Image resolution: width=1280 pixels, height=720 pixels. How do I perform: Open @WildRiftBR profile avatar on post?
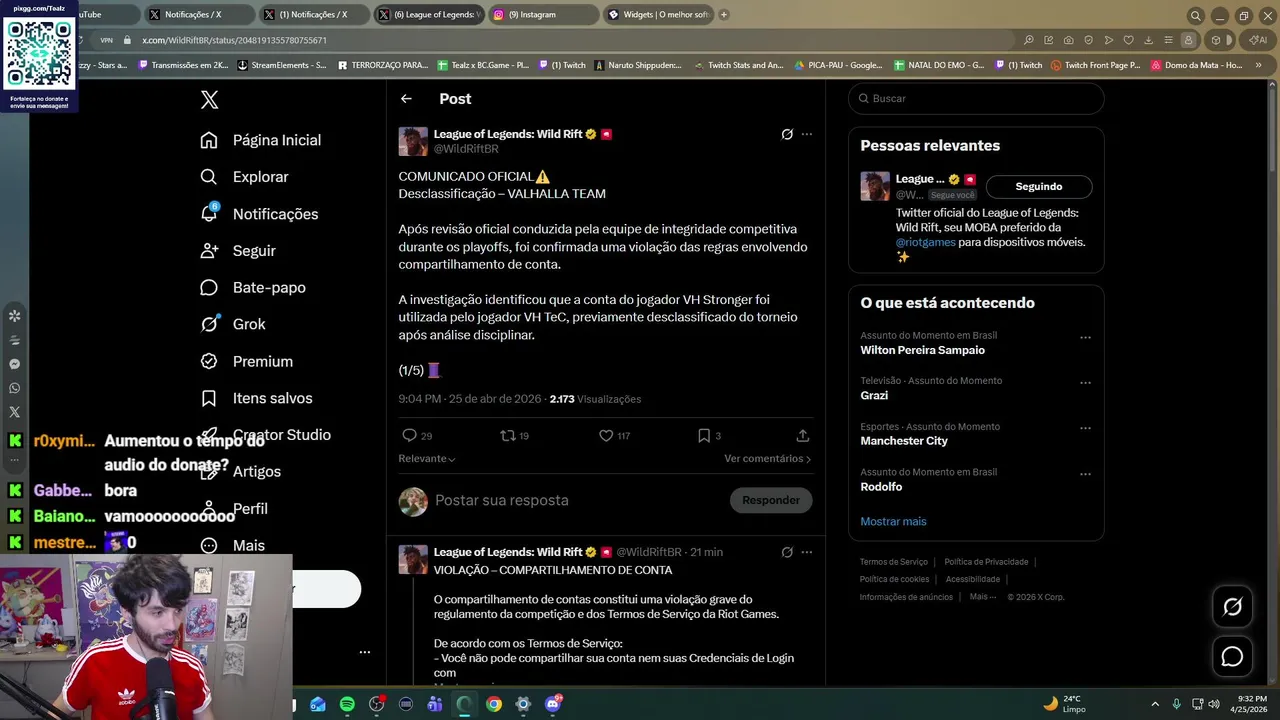tap(413, 141)
